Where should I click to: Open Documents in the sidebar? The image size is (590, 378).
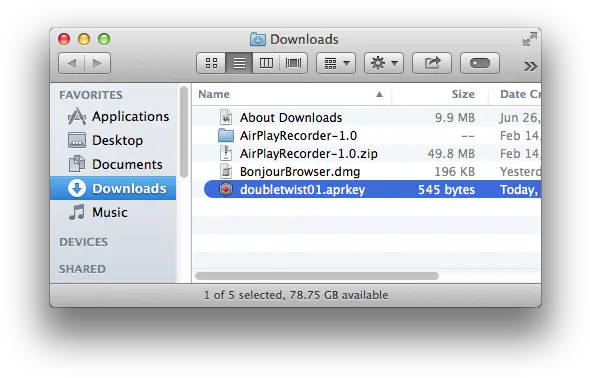pos(113,164)
